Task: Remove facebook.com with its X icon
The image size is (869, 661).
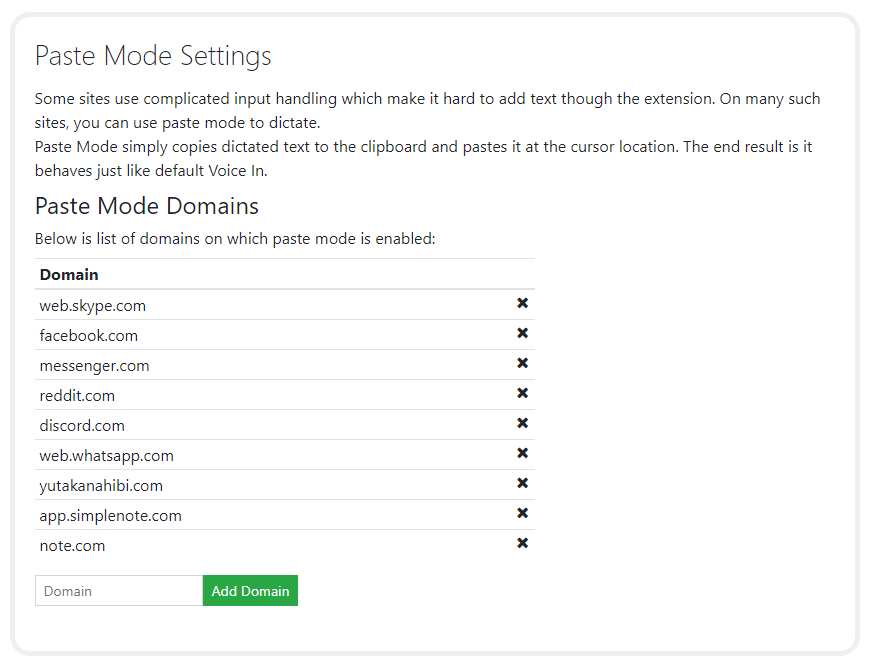Action: click(522, 333)
